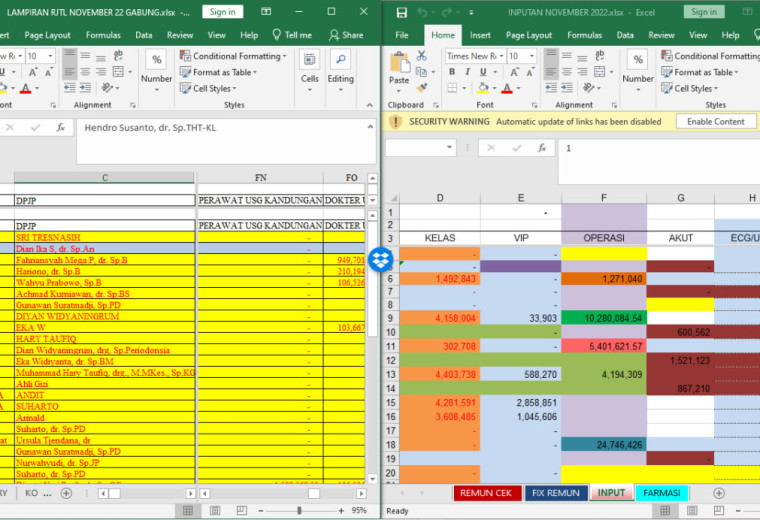Click the Cut scissors icon
The height and width of the screenshot is (520, 760).
click(x=422, y=56)
